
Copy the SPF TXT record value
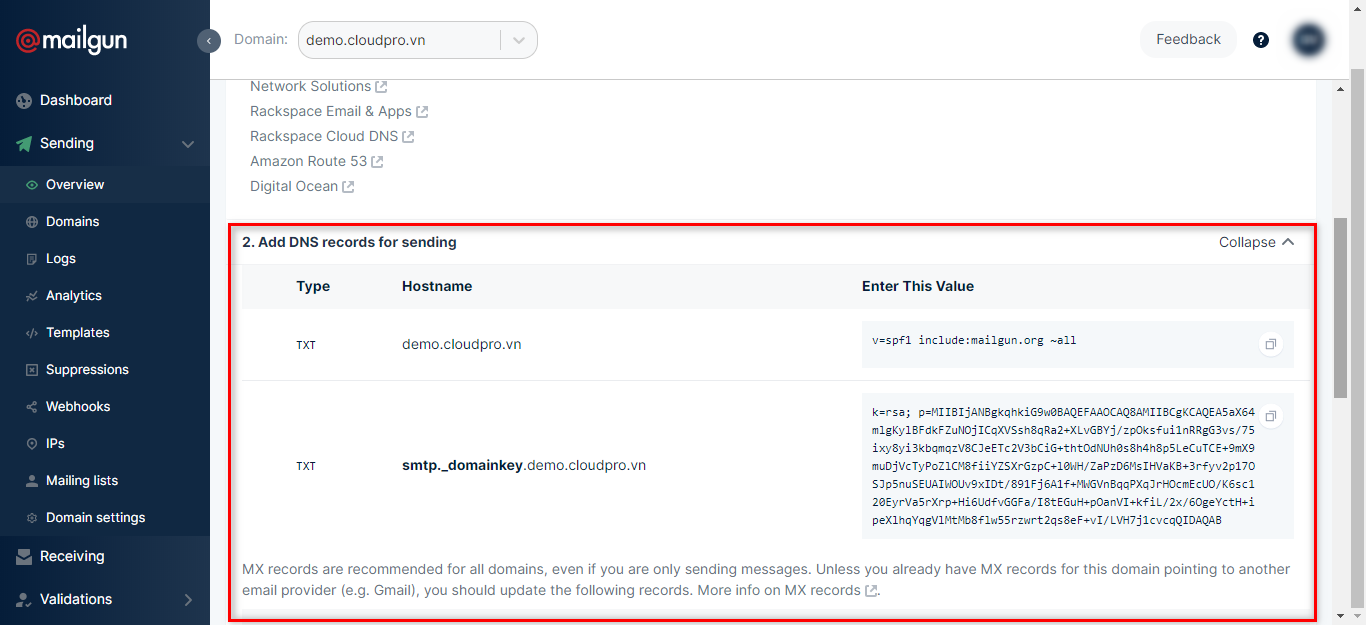[1271, 343]
